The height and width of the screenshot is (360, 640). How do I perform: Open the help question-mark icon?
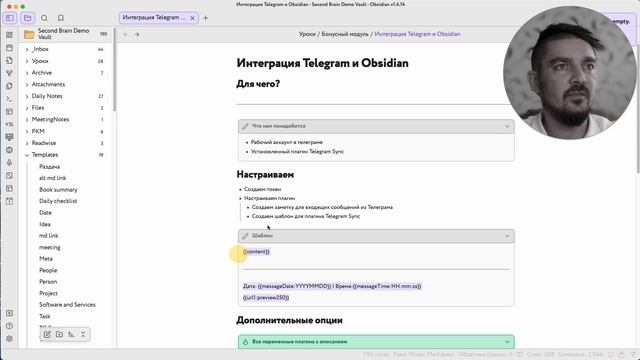[9, 326]
